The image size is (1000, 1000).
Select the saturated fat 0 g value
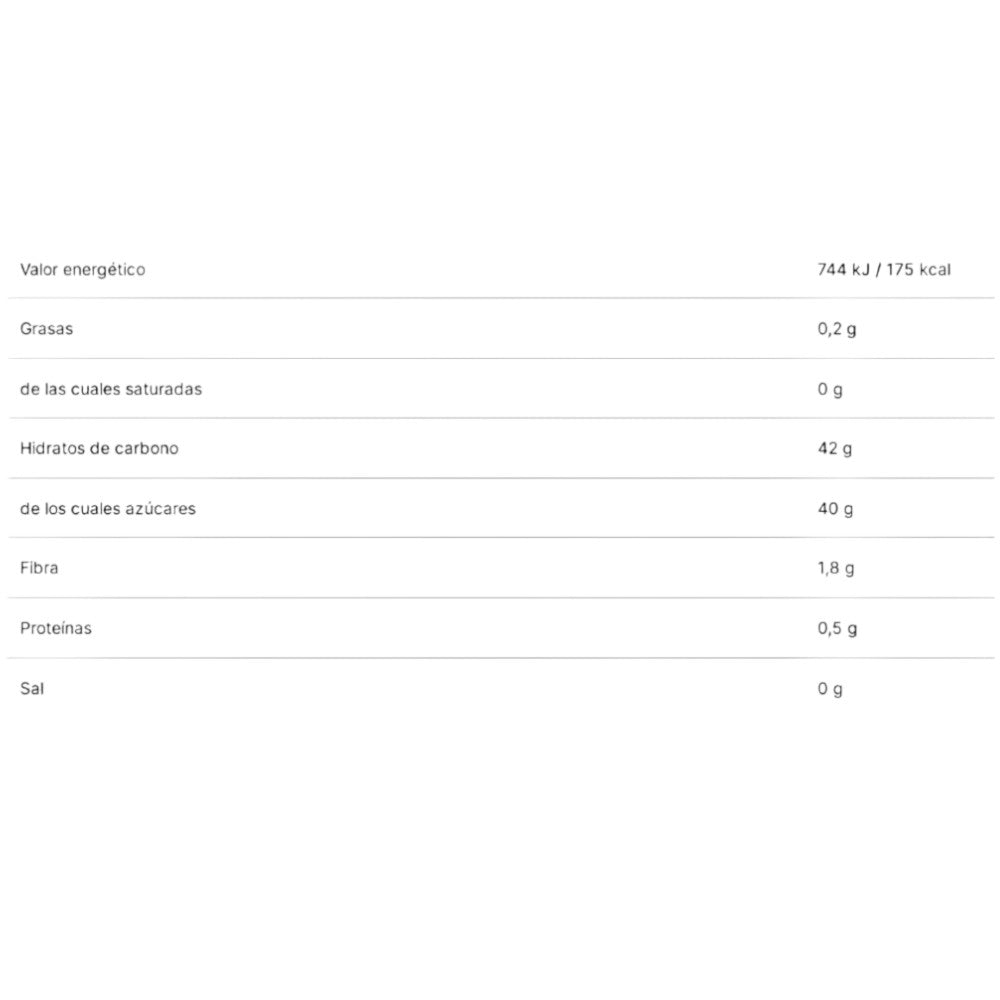829,389
